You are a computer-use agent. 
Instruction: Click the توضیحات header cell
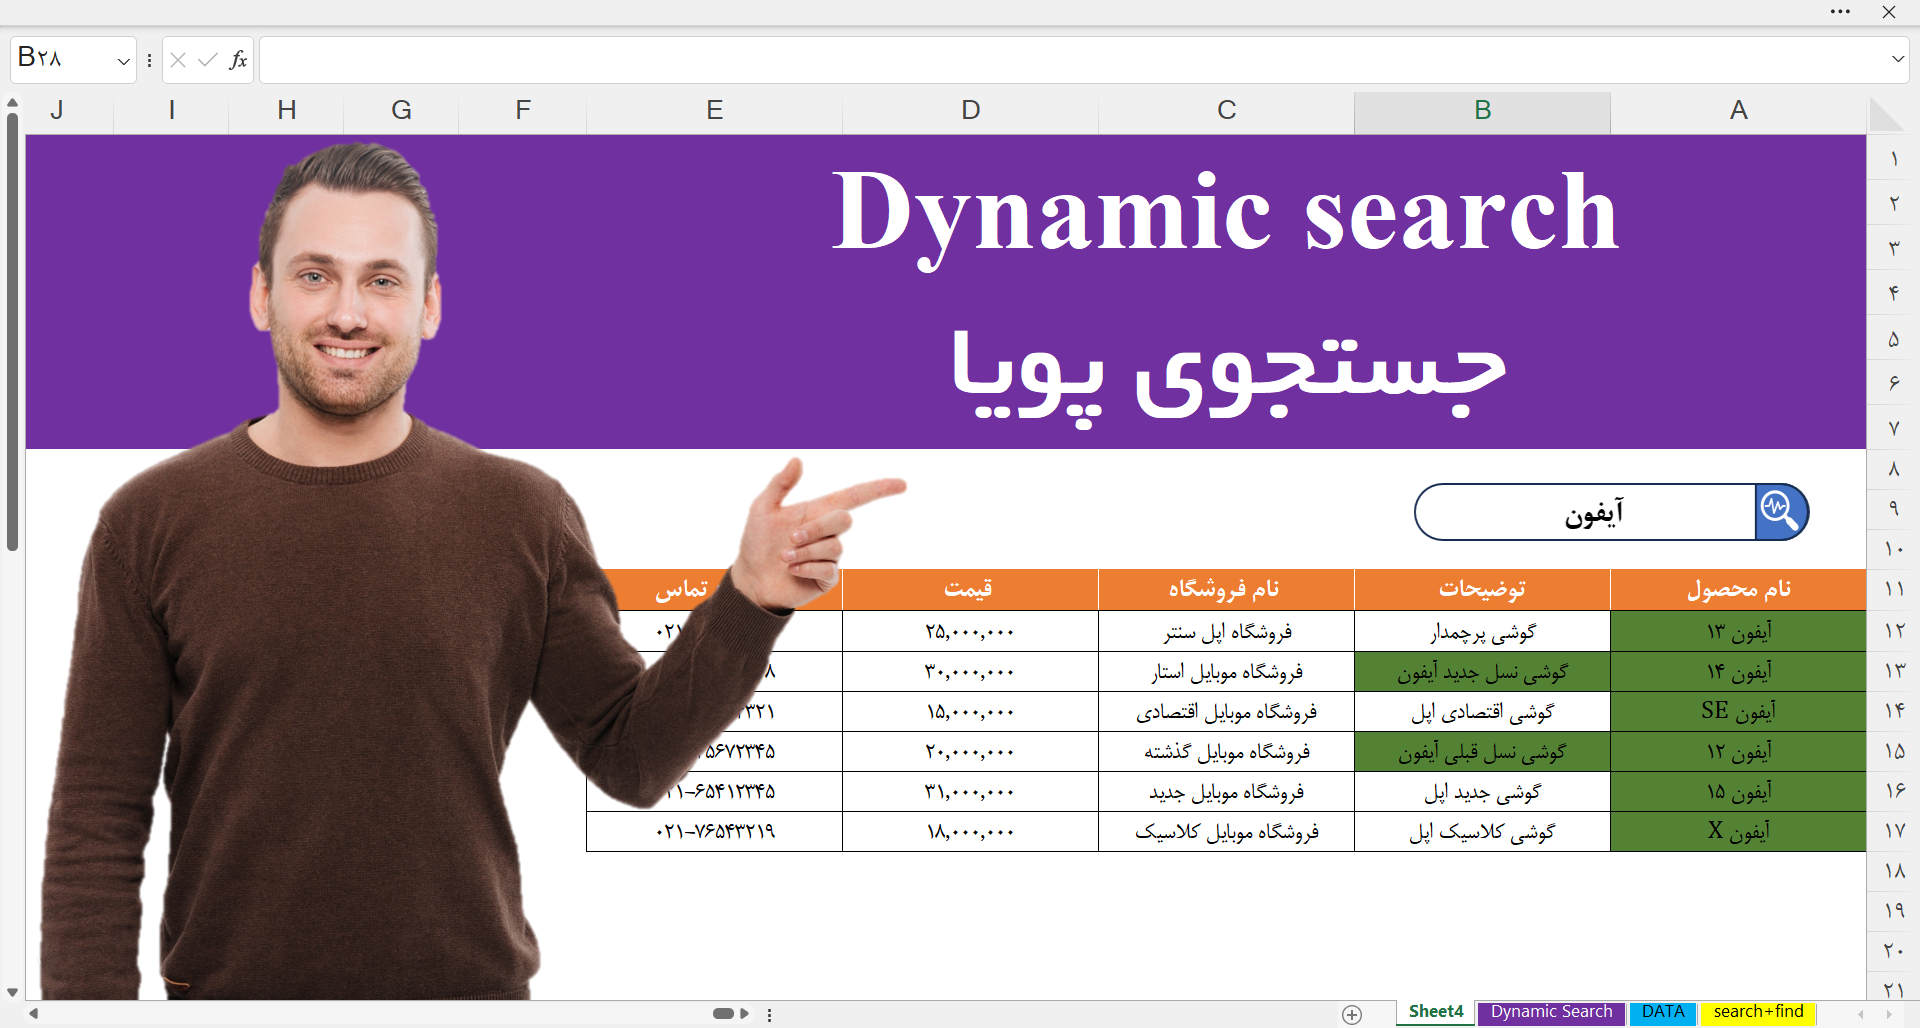(x=1482, y=590)
